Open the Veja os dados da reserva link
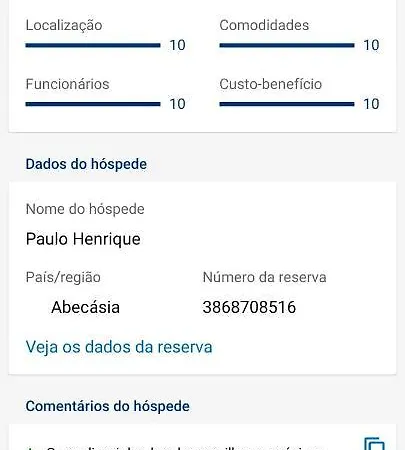The image size is (405, 450). [119, 347]
